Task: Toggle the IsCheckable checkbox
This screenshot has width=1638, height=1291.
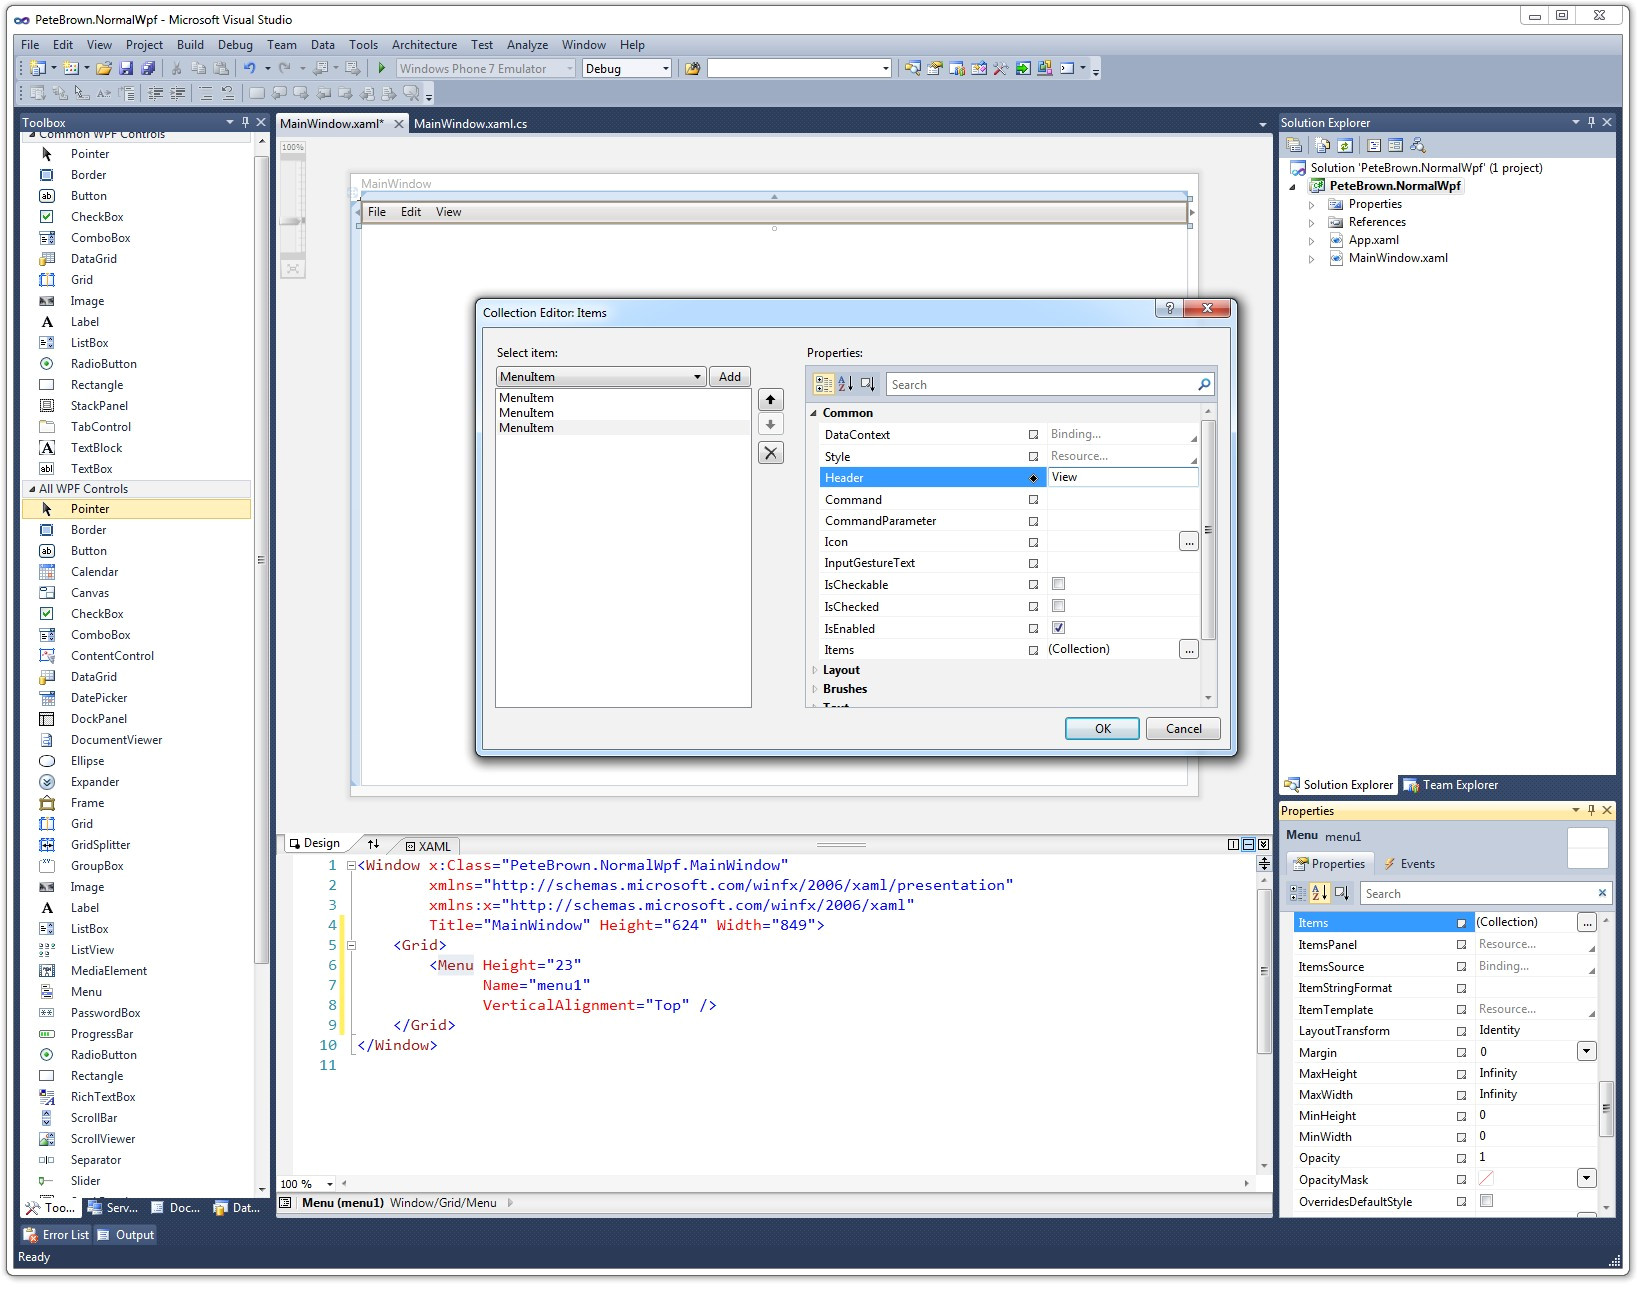Action: coord(1058,584)
